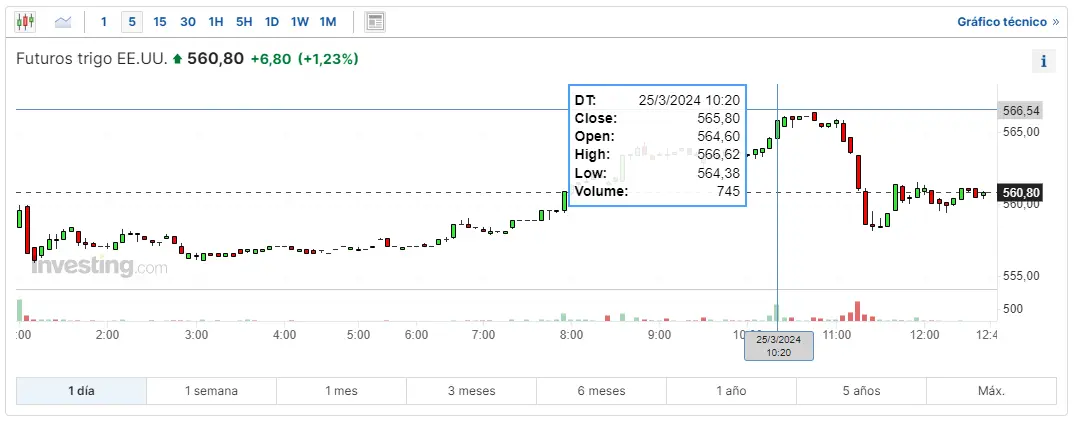Pick the 5H interval button

pyautogui.click(x=244, y=21)
